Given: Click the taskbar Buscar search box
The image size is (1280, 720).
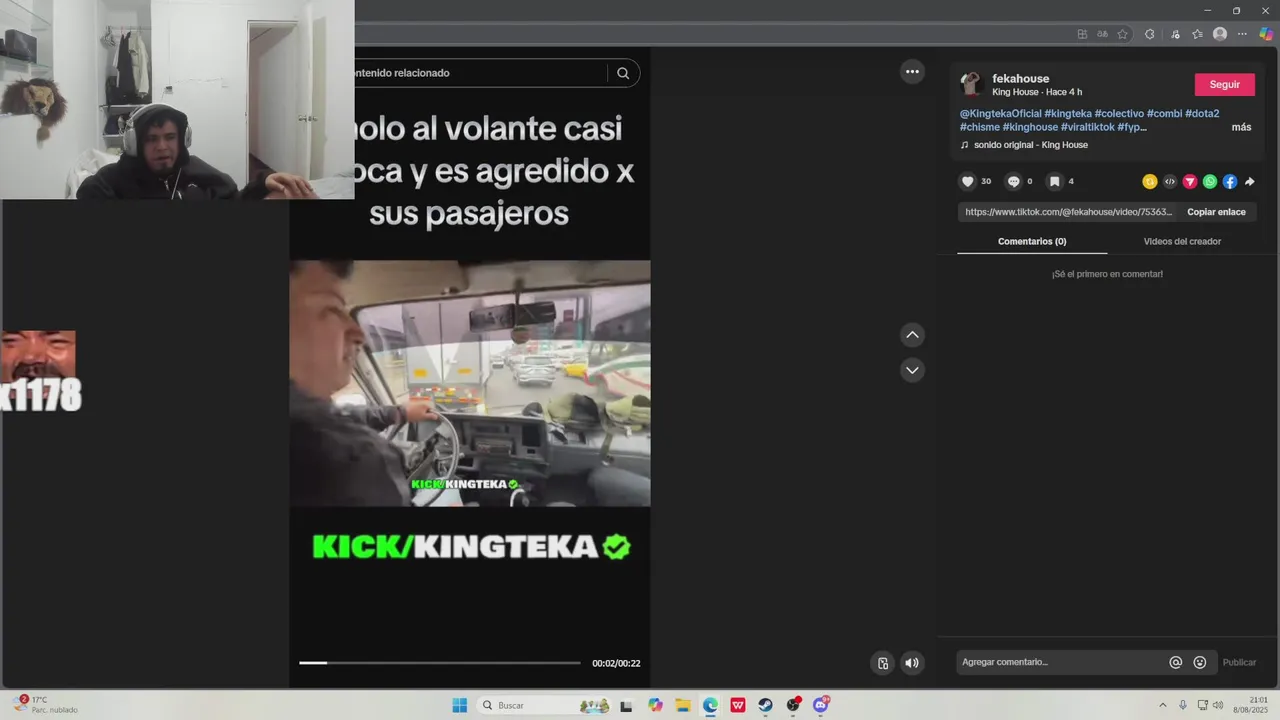Looking at the screenshot, I should point(545,705).
